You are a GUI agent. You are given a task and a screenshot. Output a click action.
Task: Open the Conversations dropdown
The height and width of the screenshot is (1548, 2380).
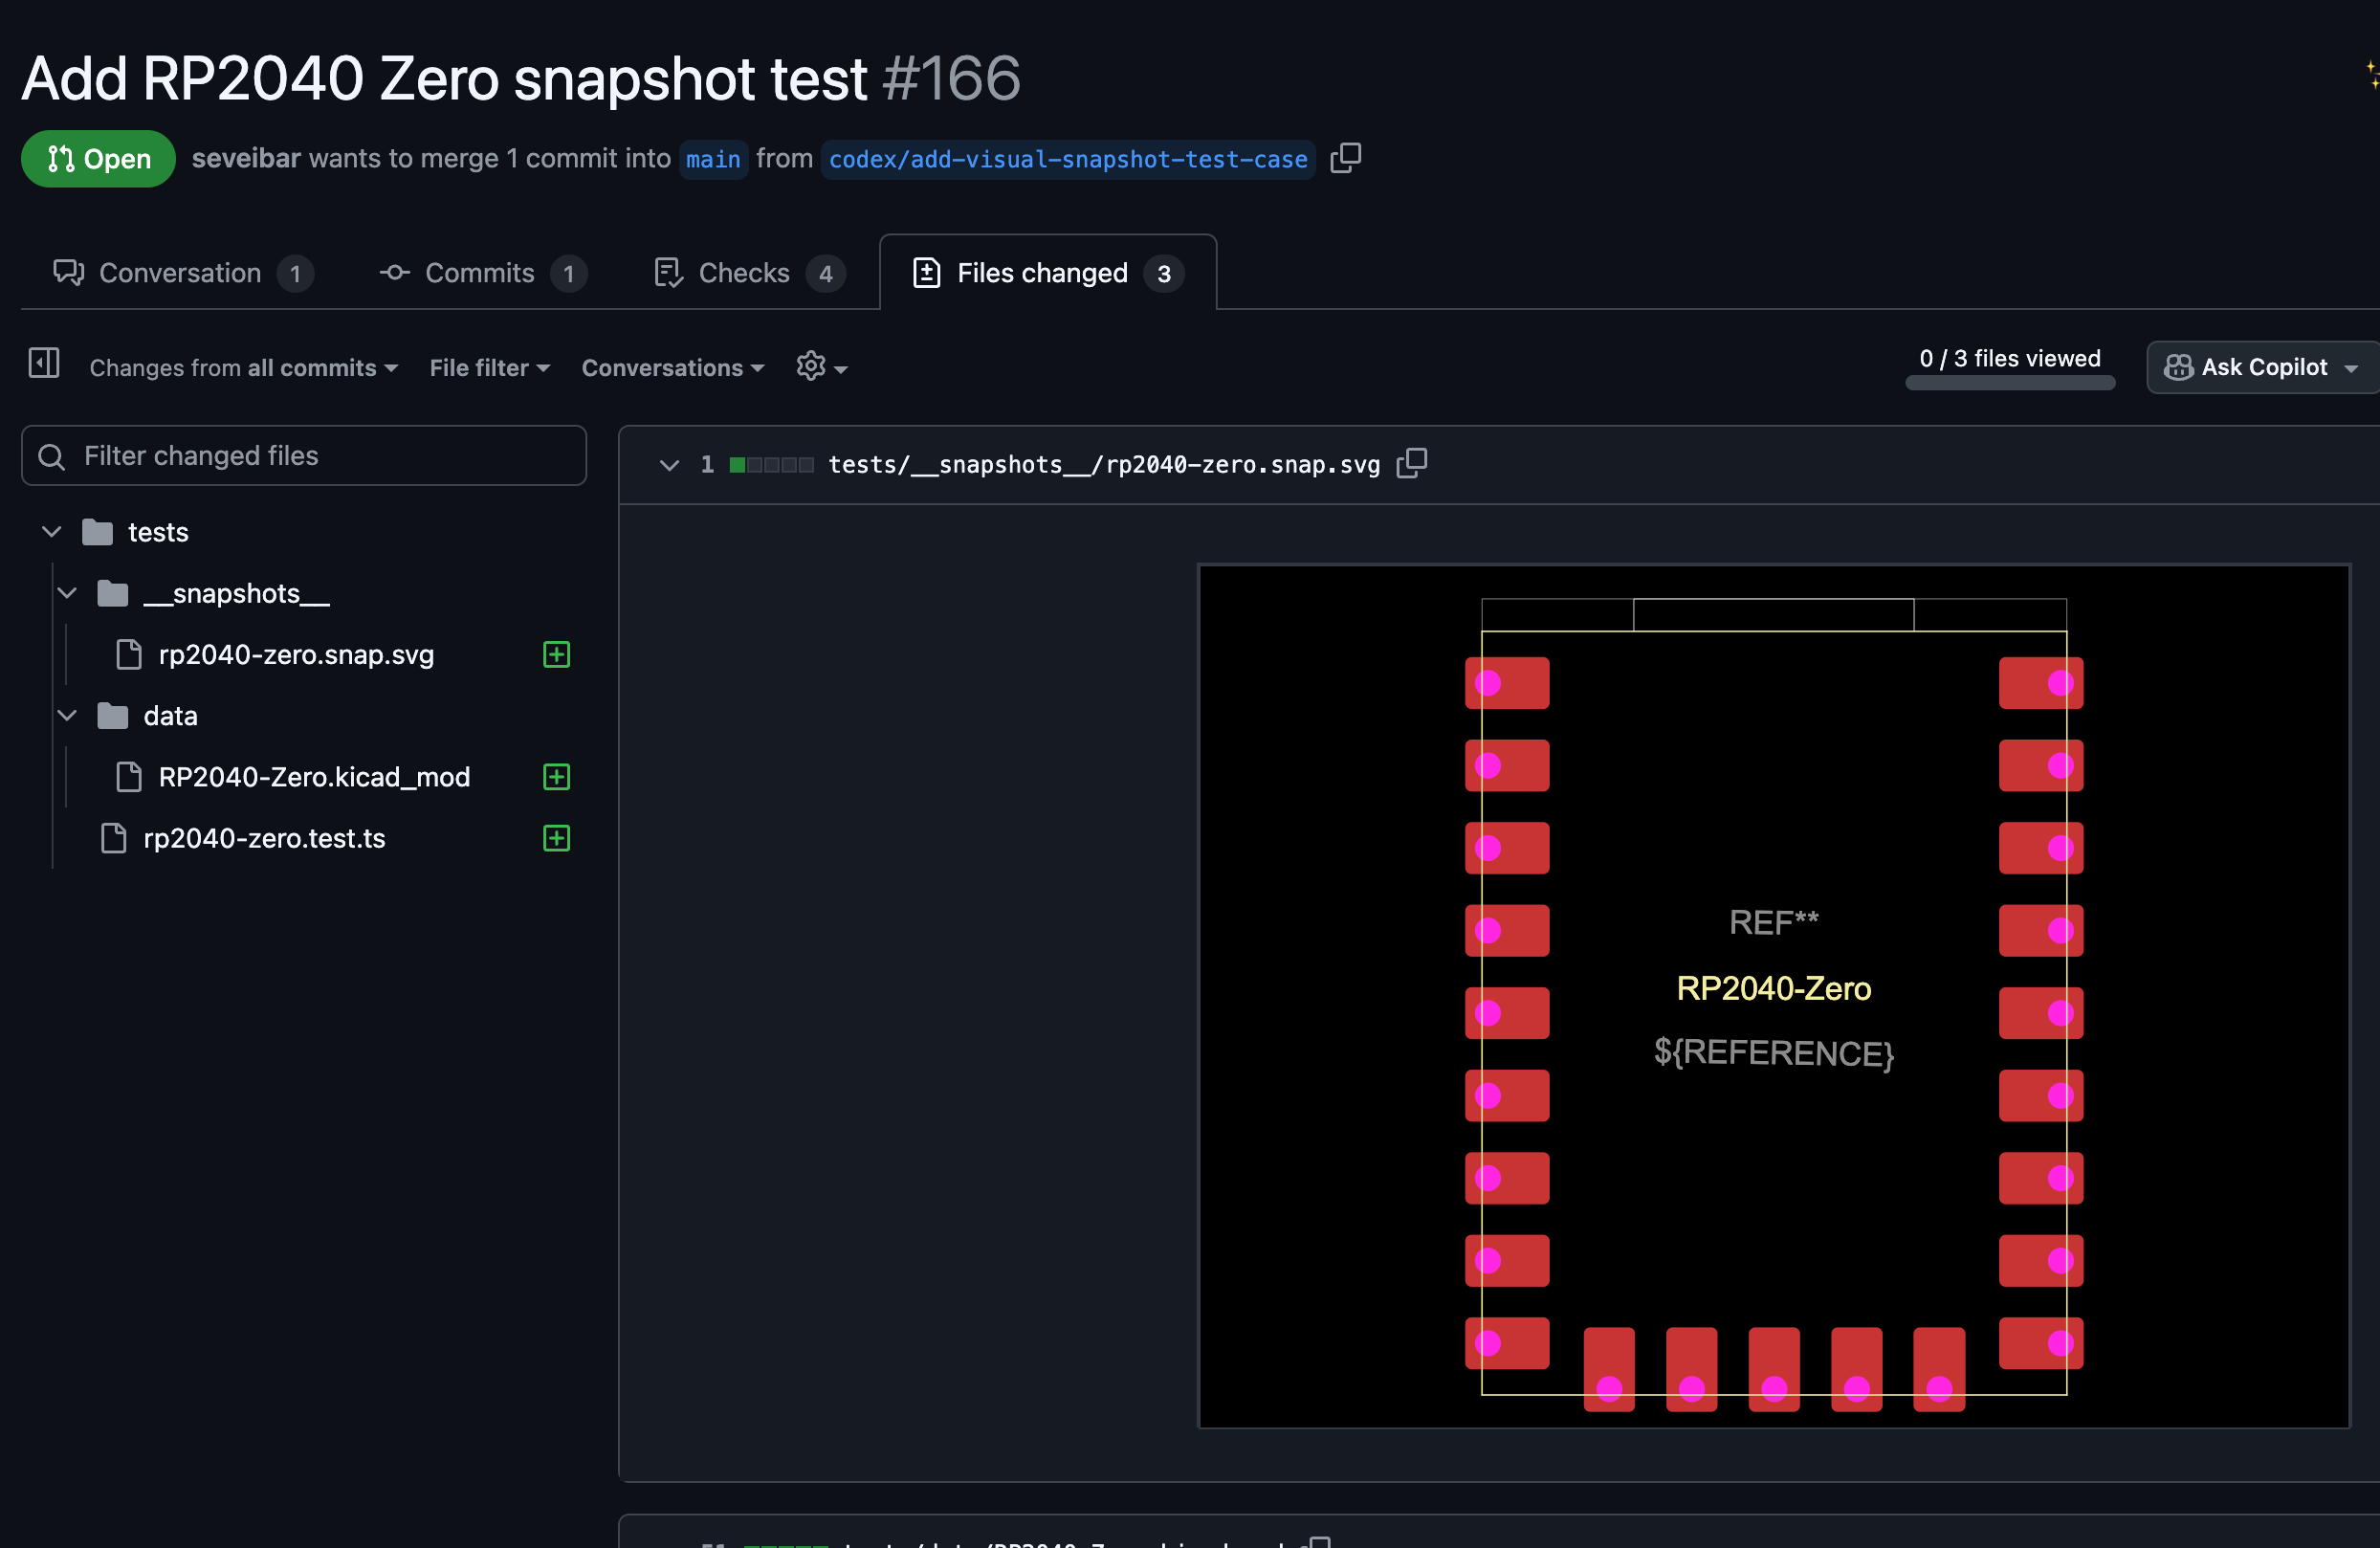(x=672, y=368)
